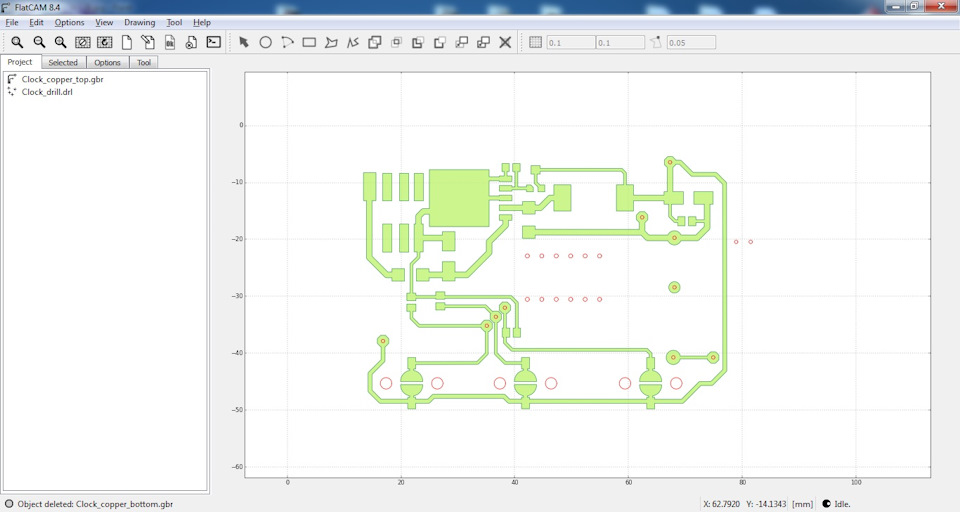Click the Grid Y distance field
960x512 pixels.
620,43
